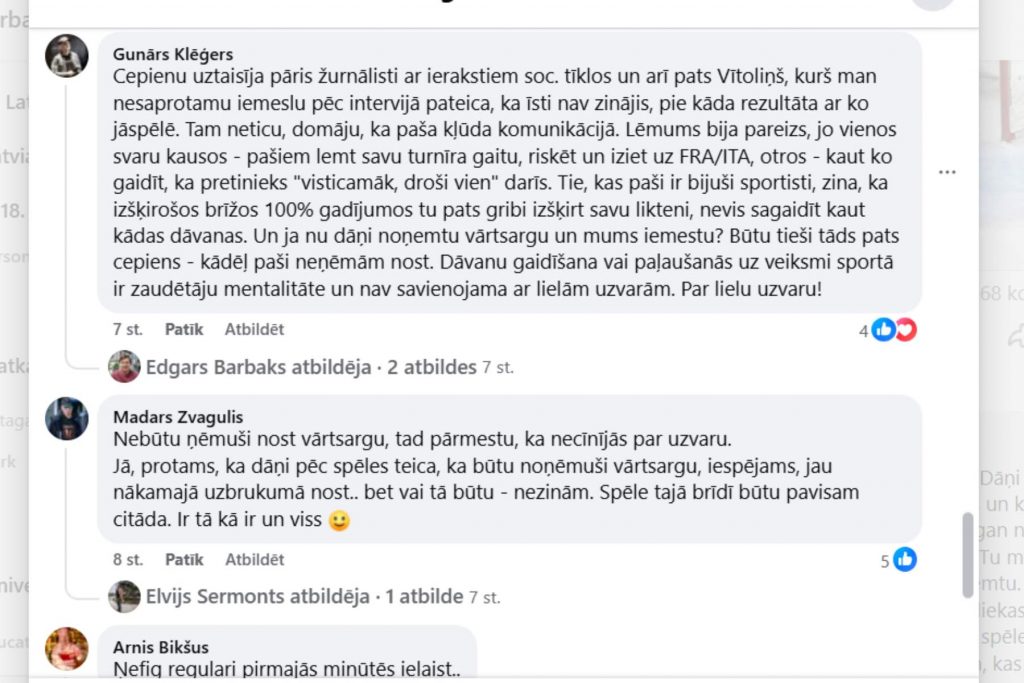Click blue like reaction icon on Gunārs comment
The width and height of the screenshot is (1024, 683).
[883, 330]
